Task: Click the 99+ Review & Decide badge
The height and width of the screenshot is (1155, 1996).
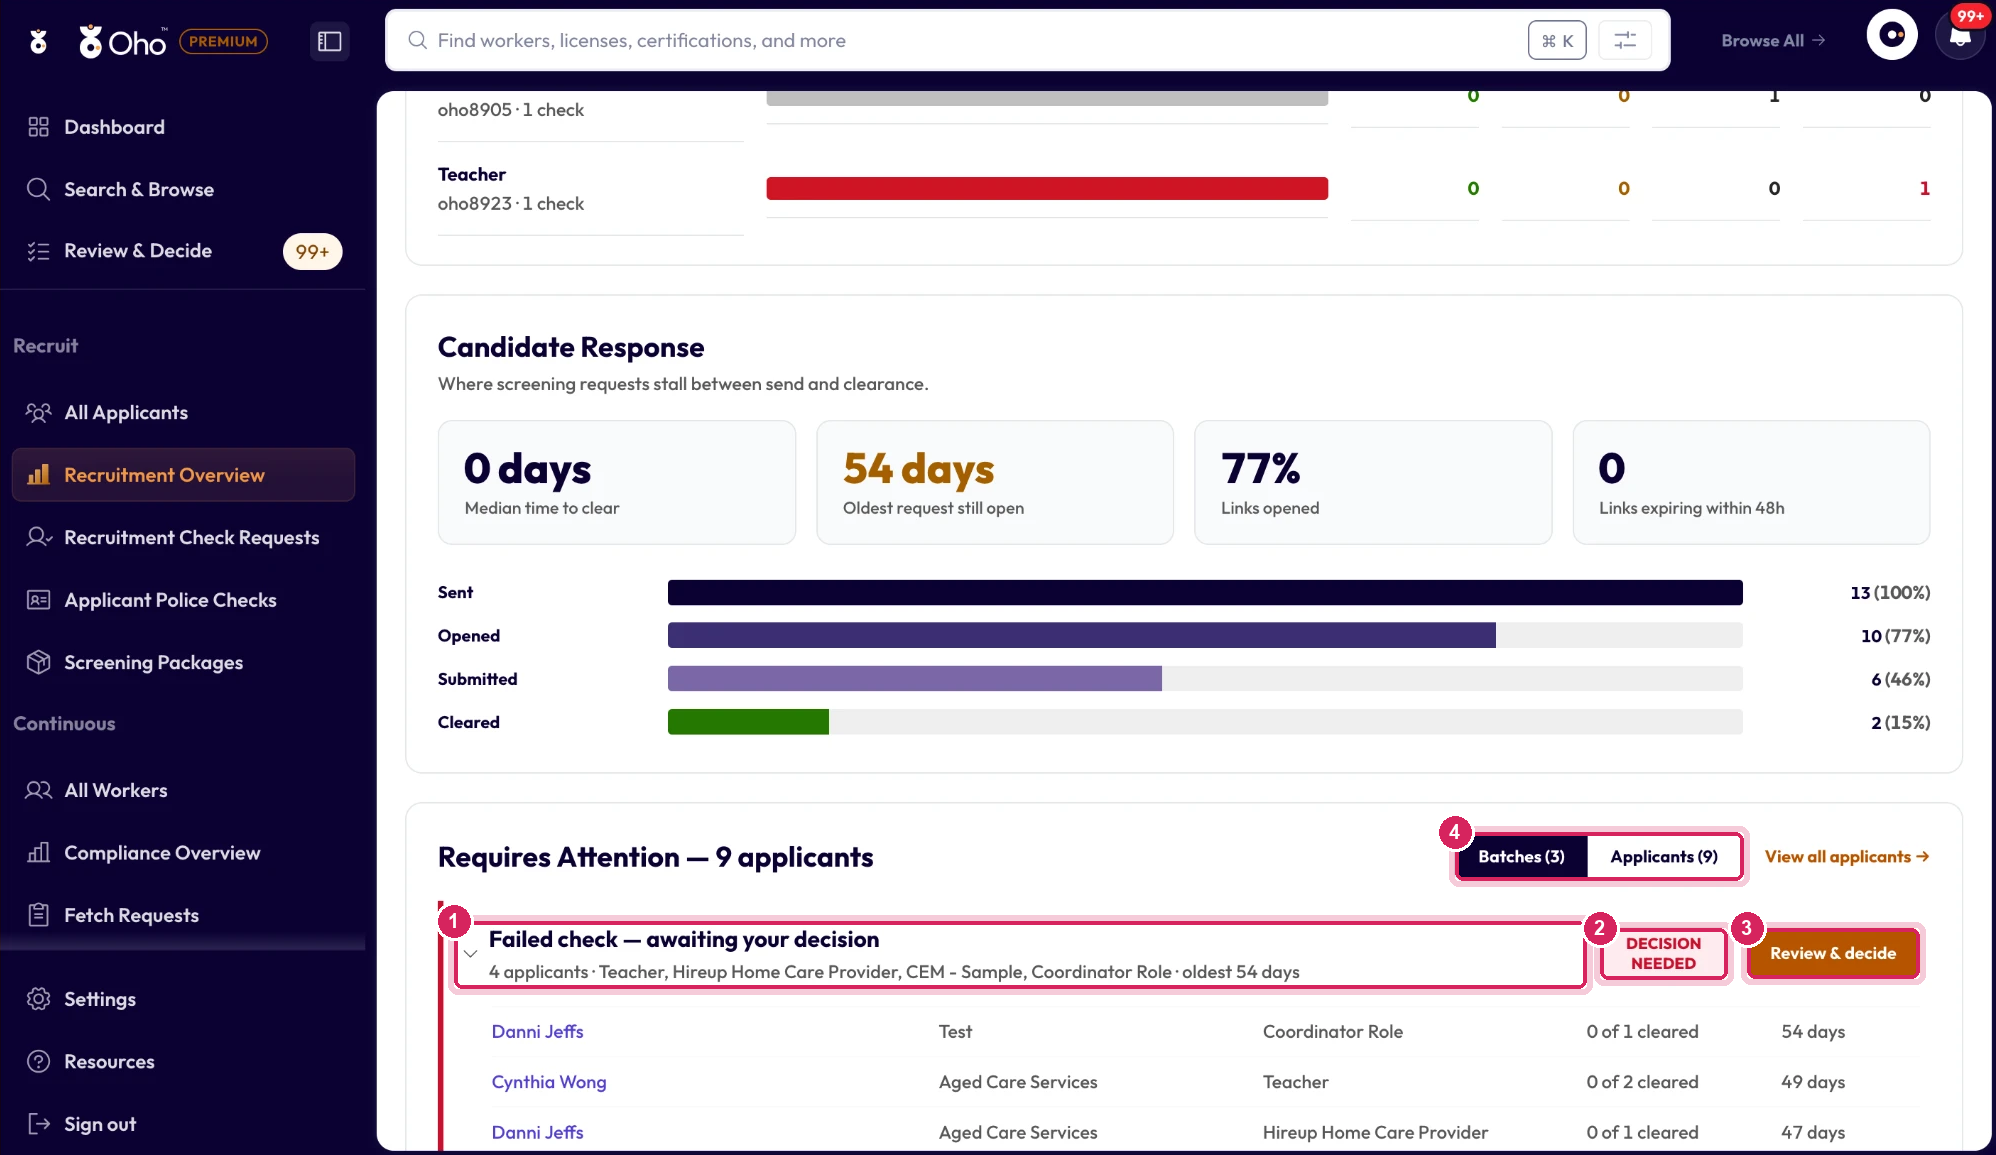Action: (x=312, y=252)
